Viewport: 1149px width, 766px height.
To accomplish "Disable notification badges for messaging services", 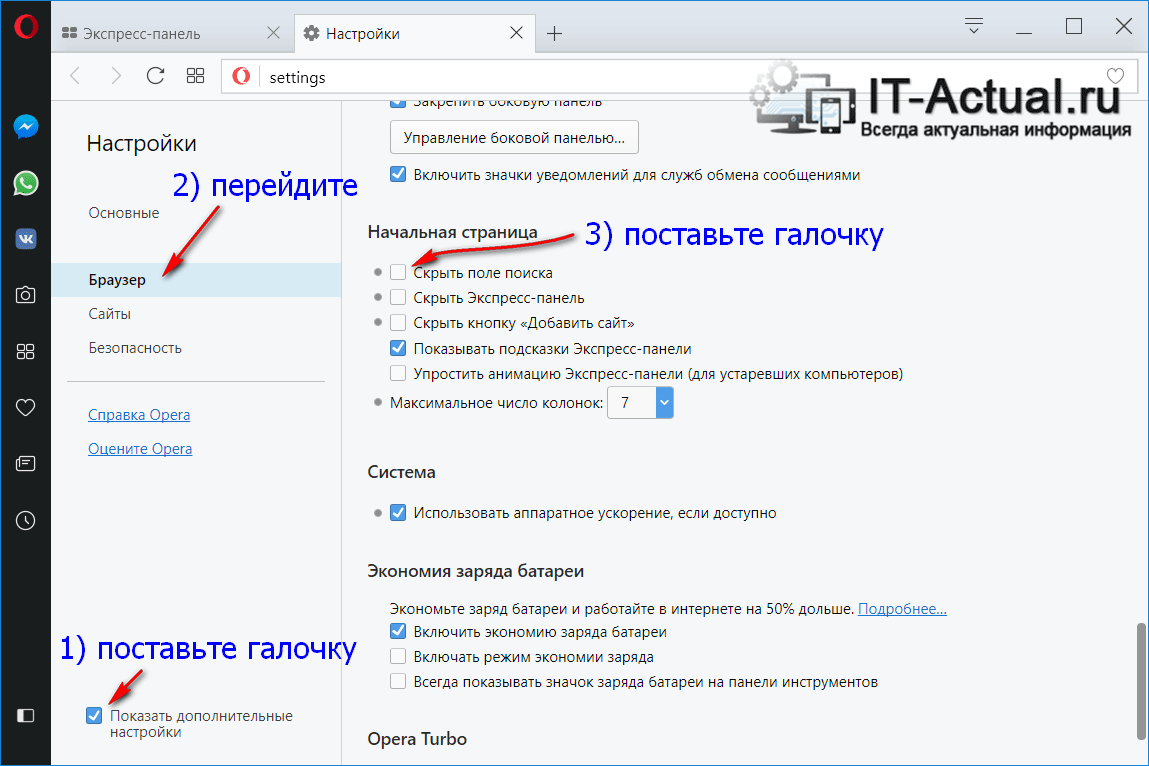I will point(398,174).
